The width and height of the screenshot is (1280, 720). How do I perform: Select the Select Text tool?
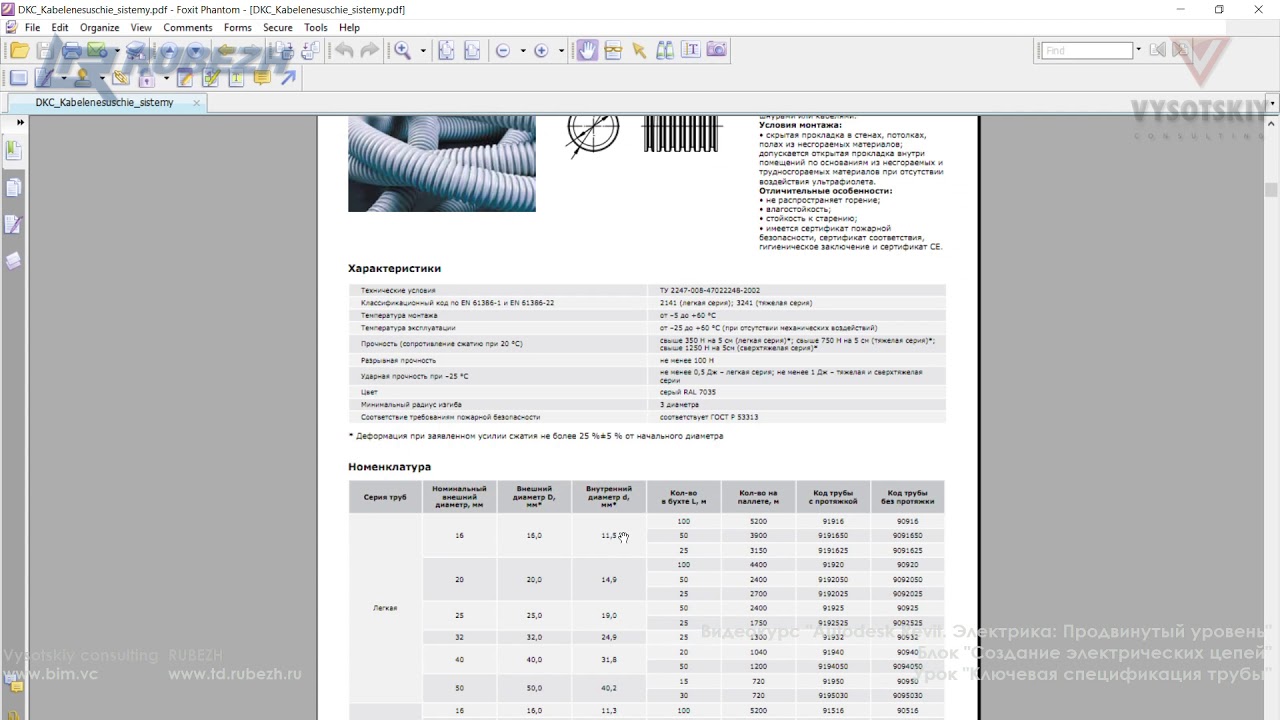691,51
